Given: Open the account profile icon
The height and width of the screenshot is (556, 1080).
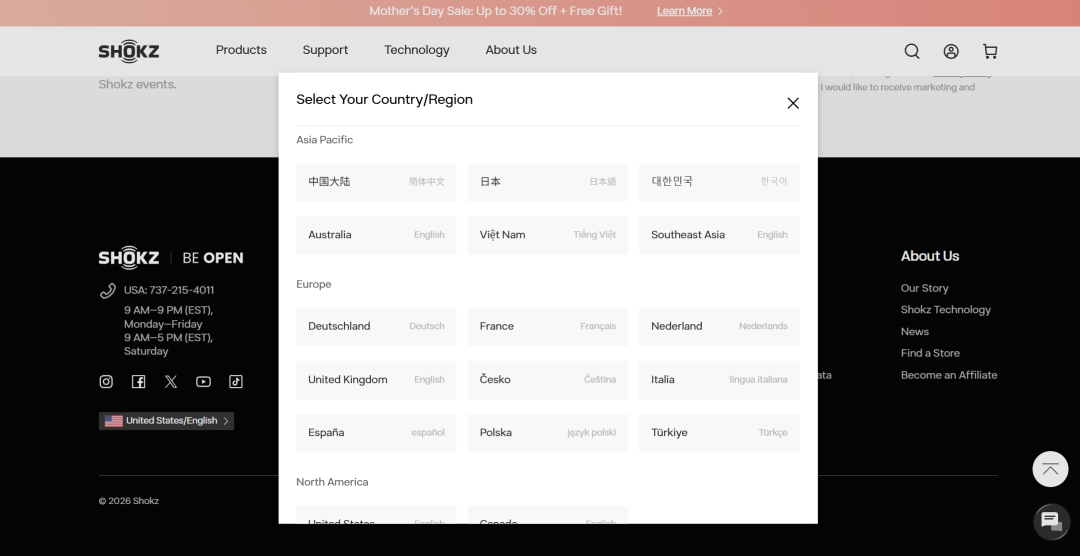Looking at the screenshot, I should tap(951, 51).
